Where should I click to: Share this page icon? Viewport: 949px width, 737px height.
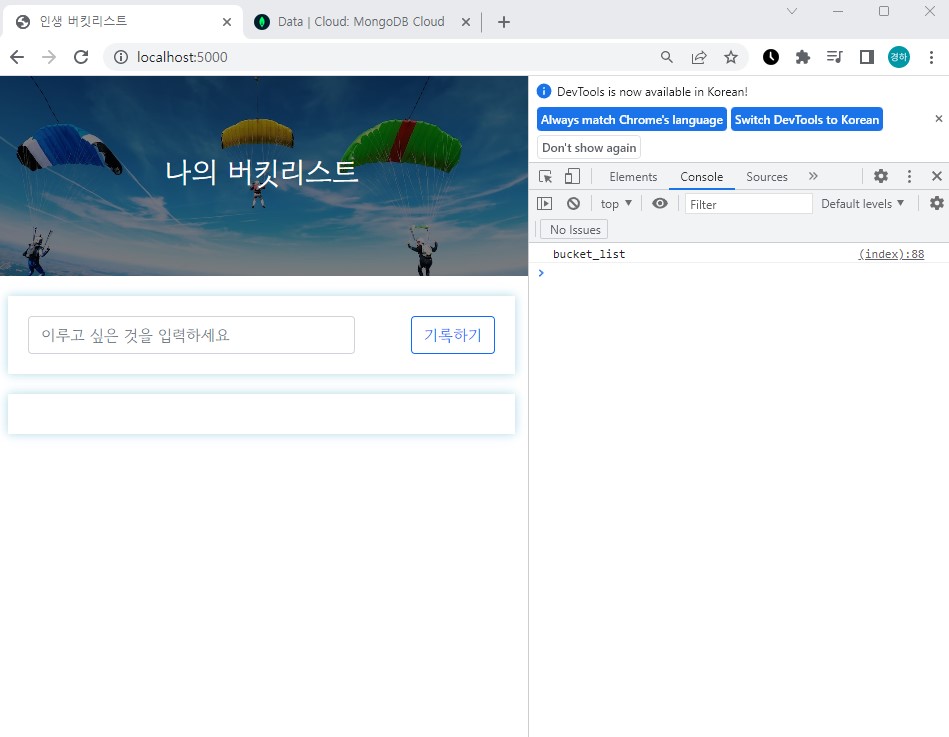point(699,57)
